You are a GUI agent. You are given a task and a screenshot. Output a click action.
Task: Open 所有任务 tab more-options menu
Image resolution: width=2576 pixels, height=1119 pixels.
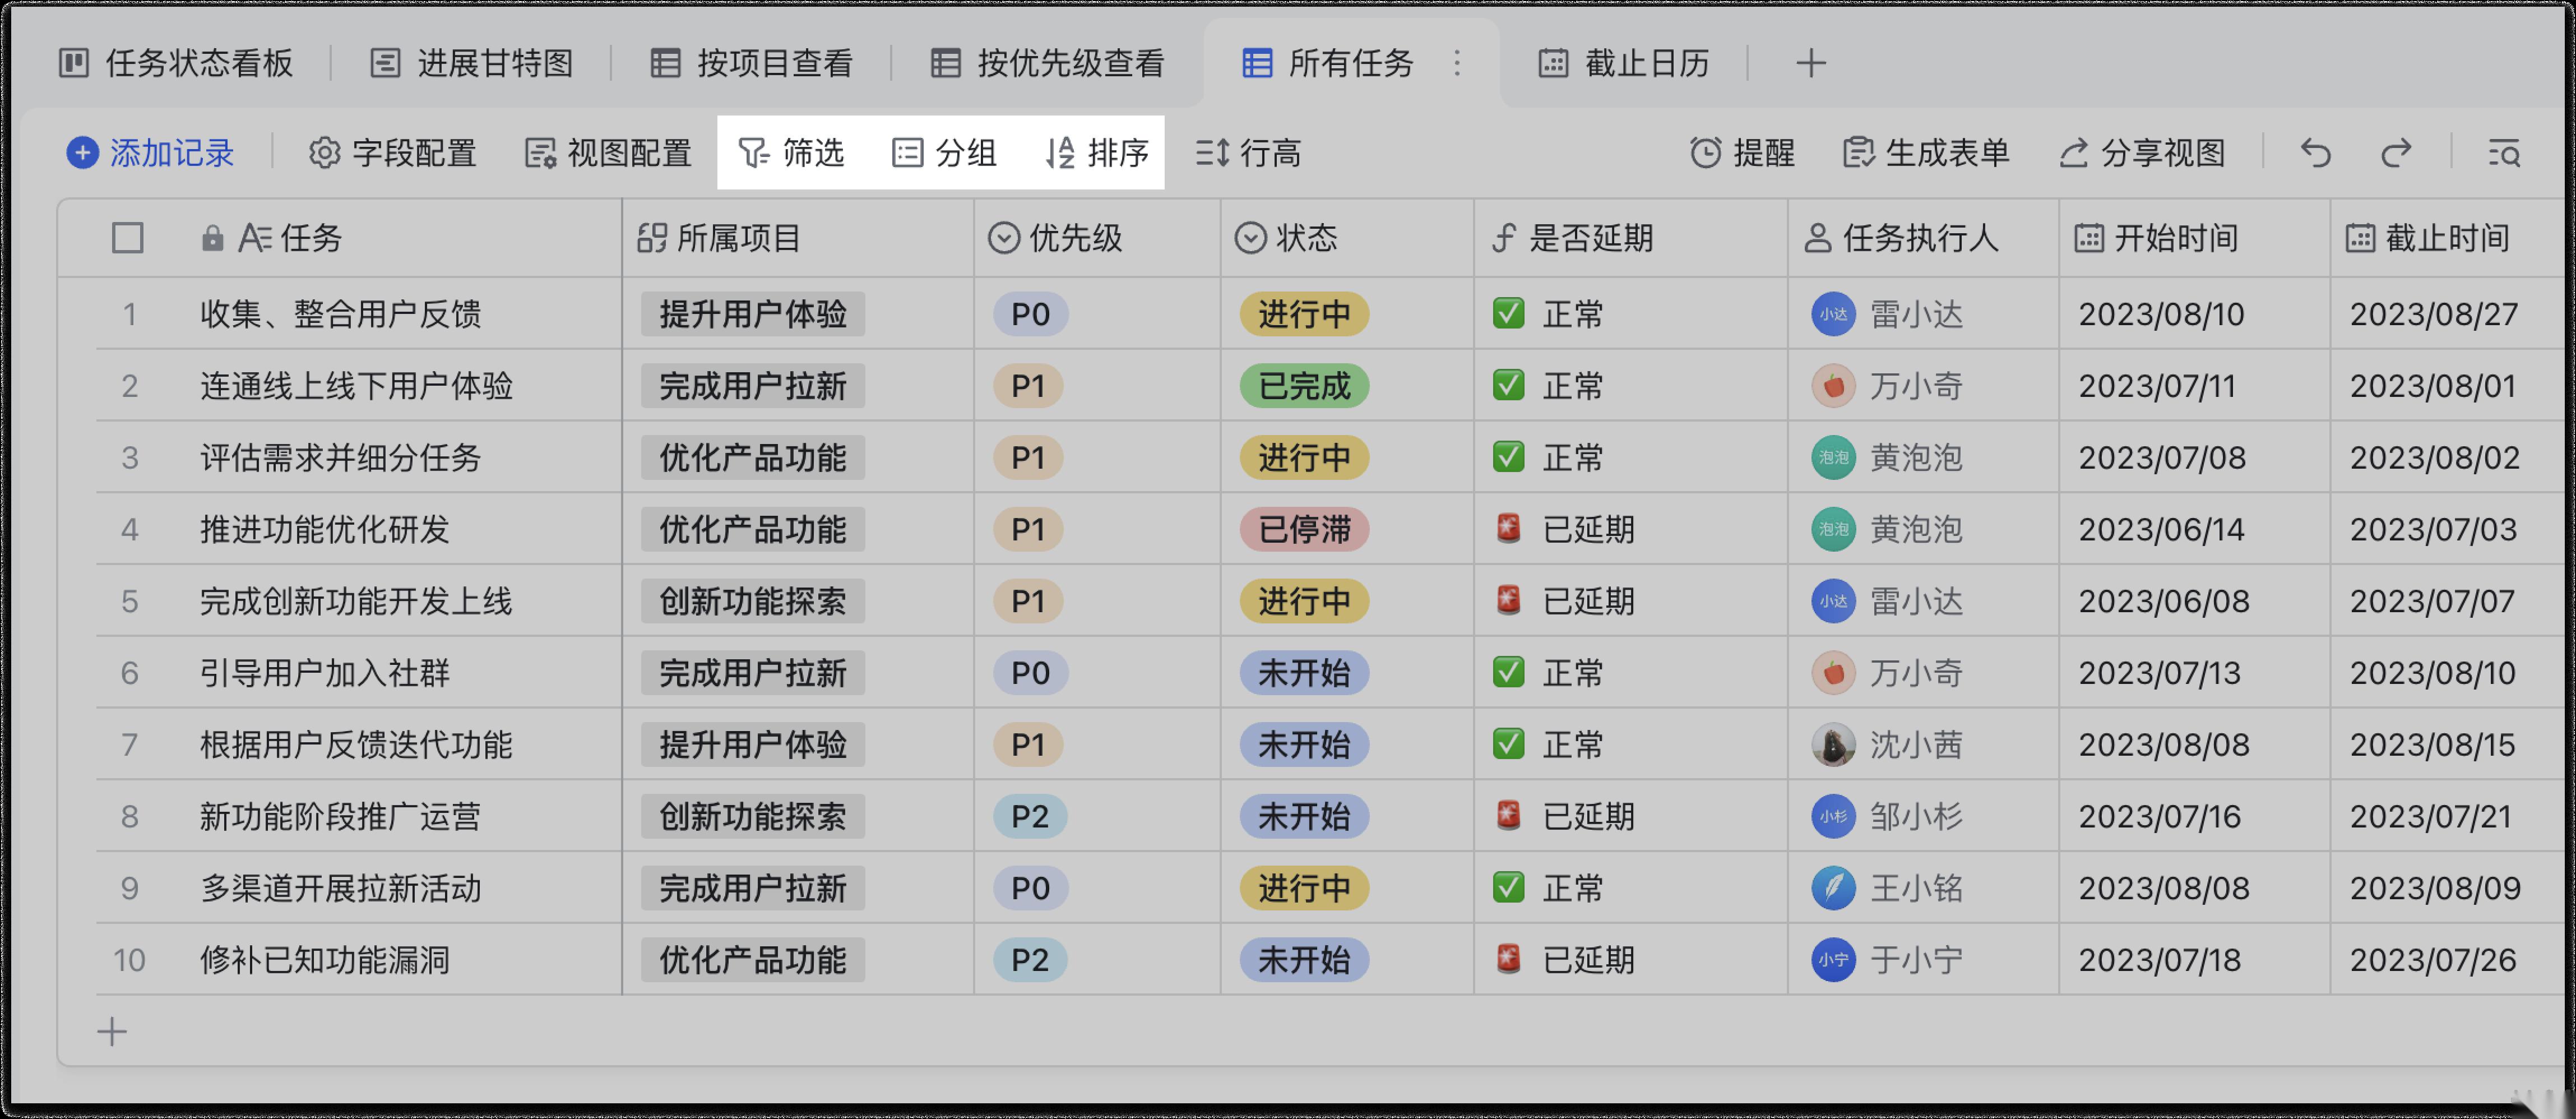point(1457,63)
